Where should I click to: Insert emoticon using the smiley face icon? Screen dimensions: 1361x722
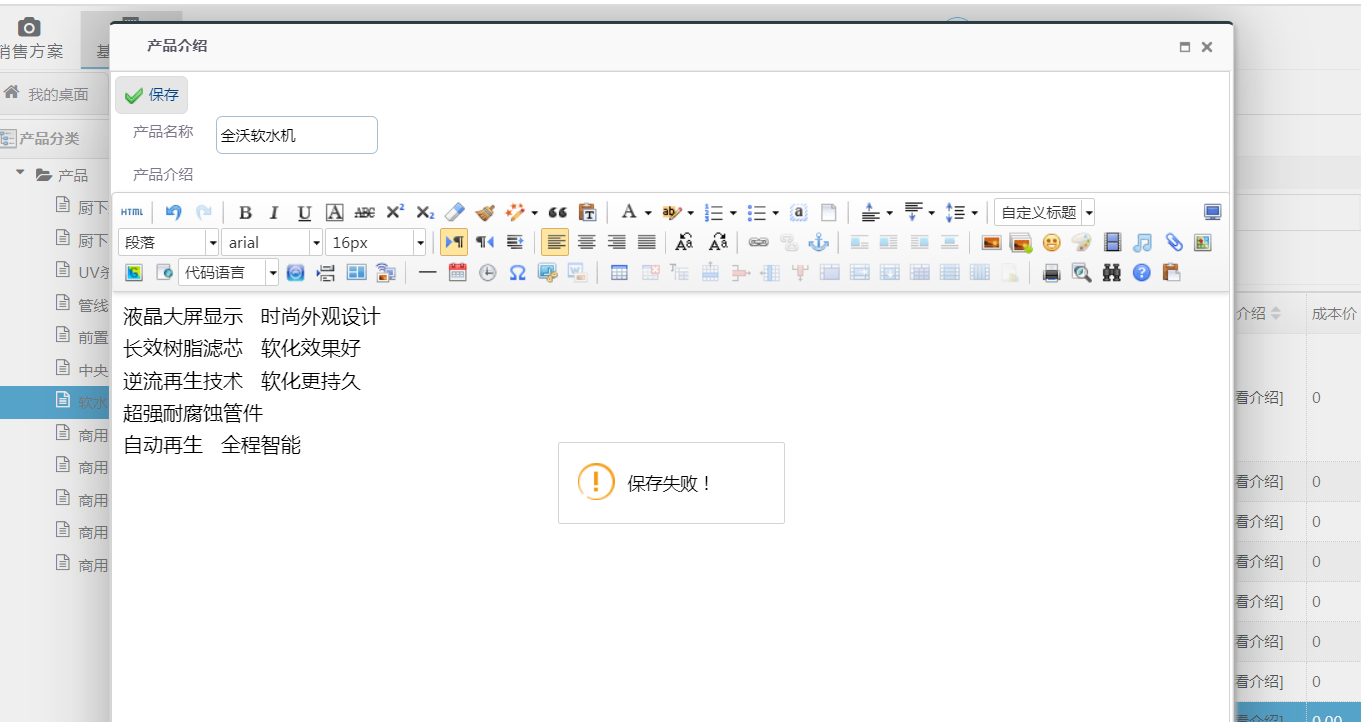tap(1051, 242)
